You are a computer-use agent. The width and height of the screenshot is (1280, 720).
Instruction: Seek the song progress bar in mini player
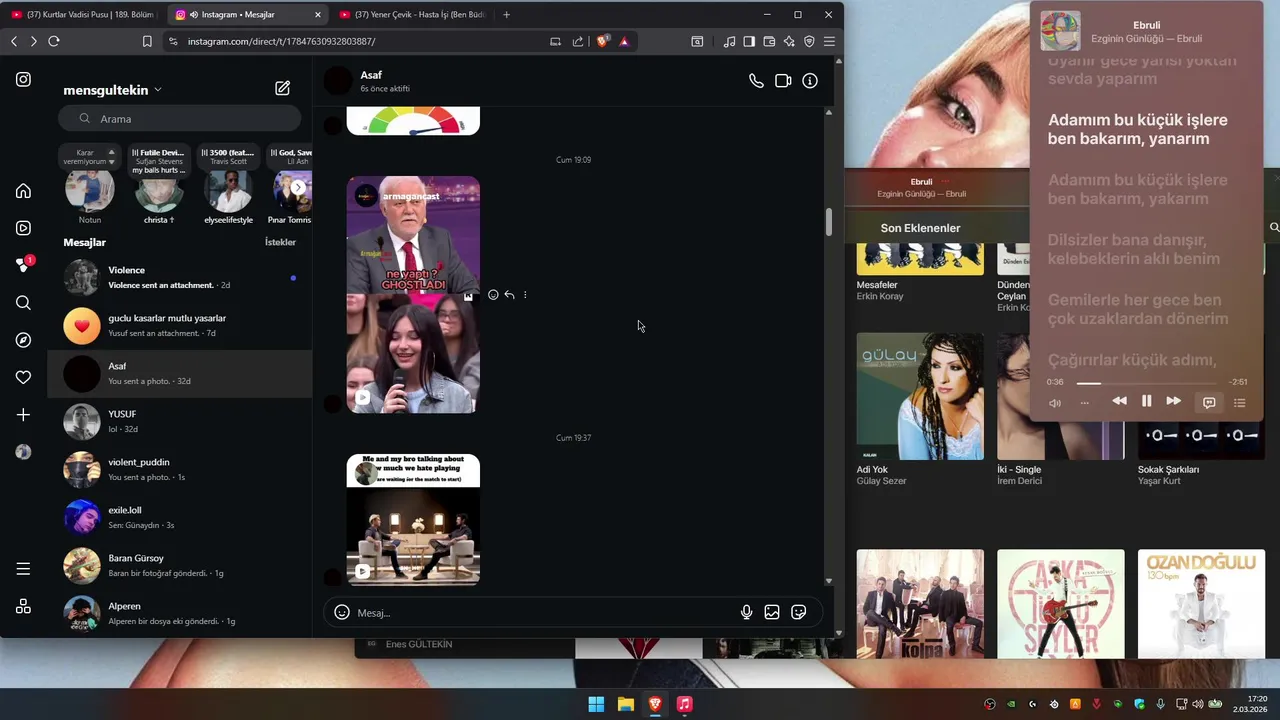(x=1148, y=383)
